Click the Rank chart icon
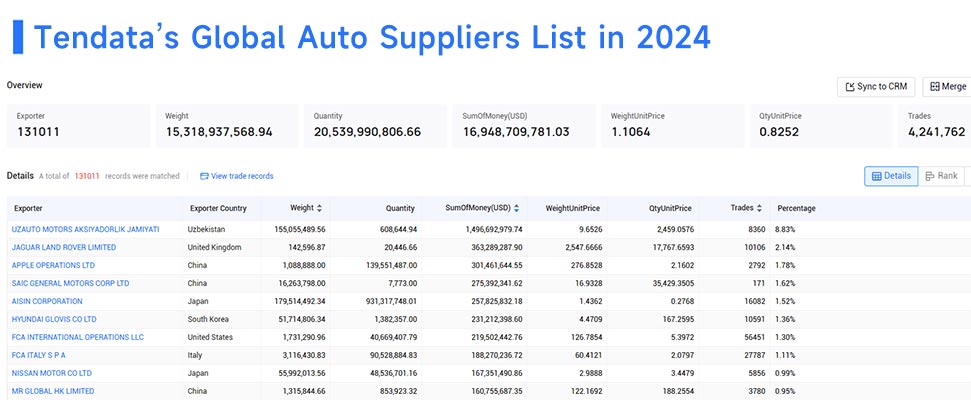This screenshot has width=971, height=410. [930, 176]
